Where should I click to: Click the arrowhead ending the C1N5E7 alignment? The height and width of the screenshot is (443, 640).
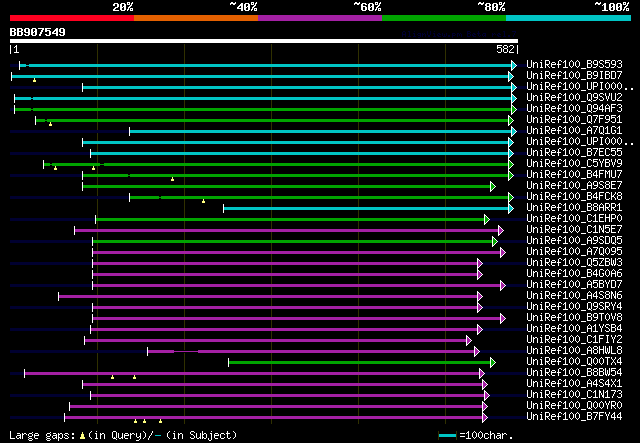coord(501,231)
